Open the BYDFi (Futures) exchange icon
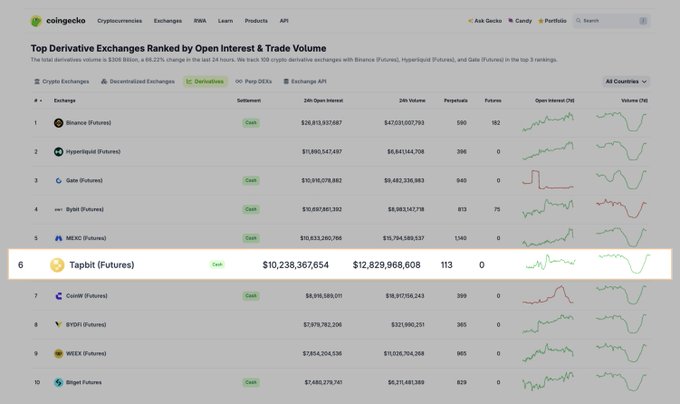 59,325
